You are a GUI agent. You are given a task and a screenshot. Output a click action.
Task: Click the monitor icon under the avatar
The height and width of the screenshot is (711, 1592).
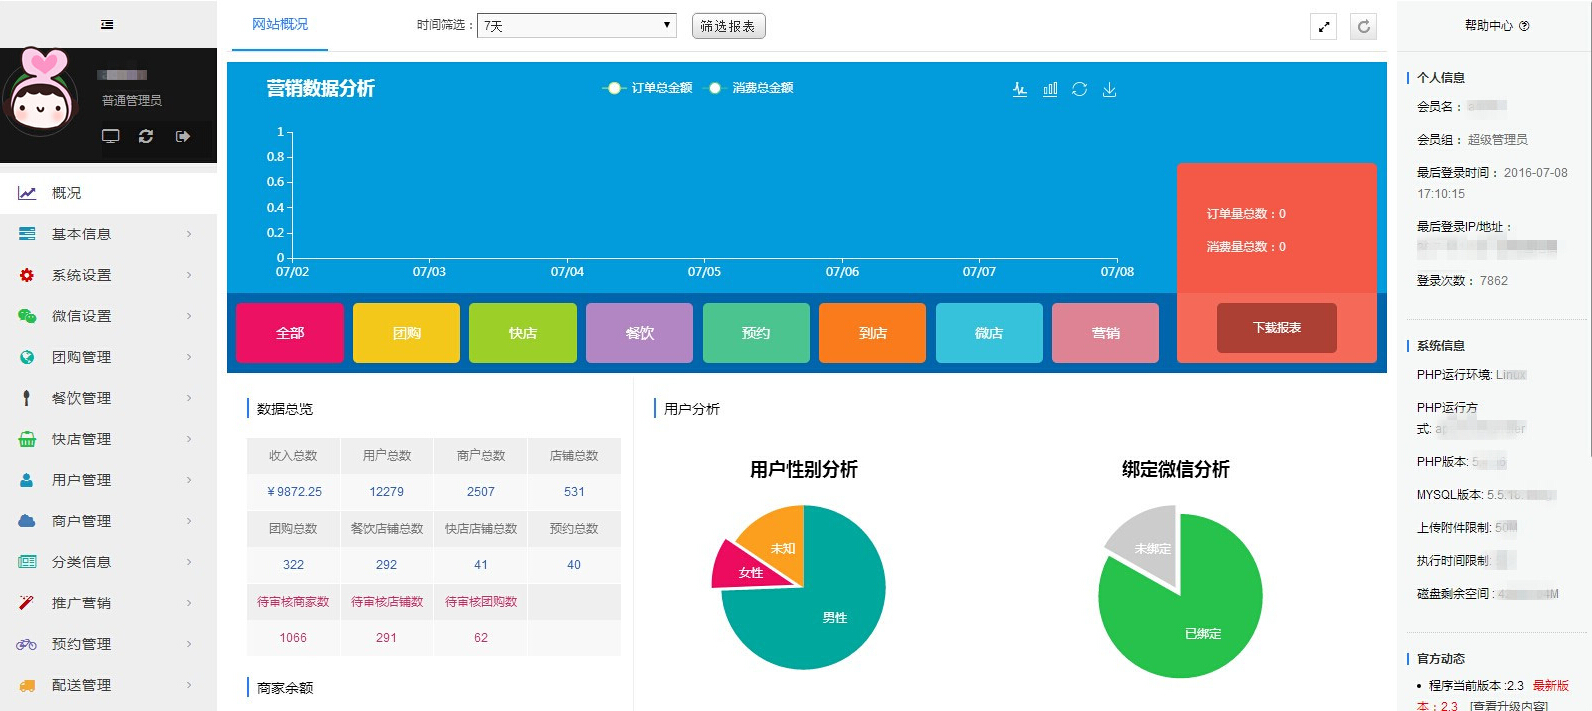pos(111,136)
